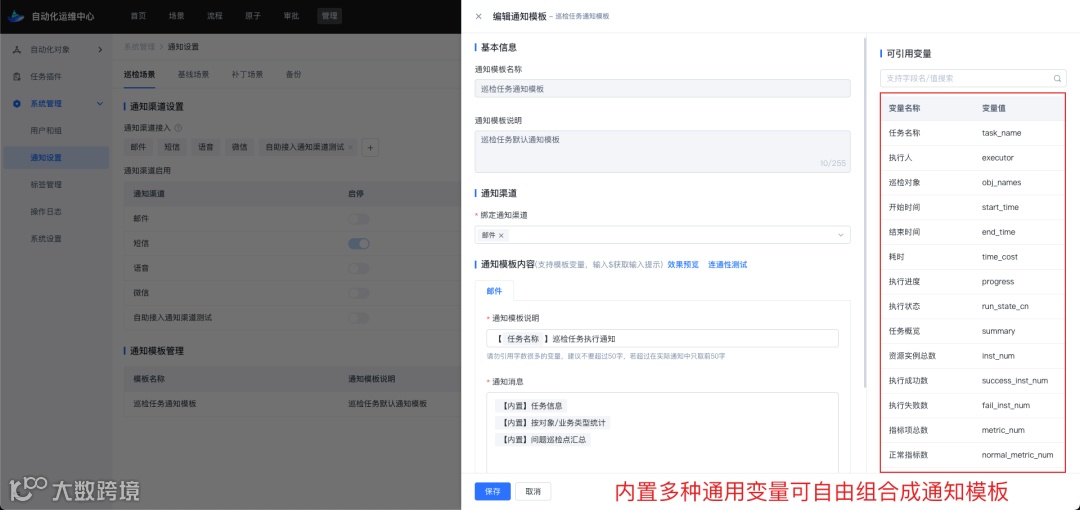Viewport: 1080px width, 510px height.
Task: Open the 效果预览 link
Action: tap(683, 264)
